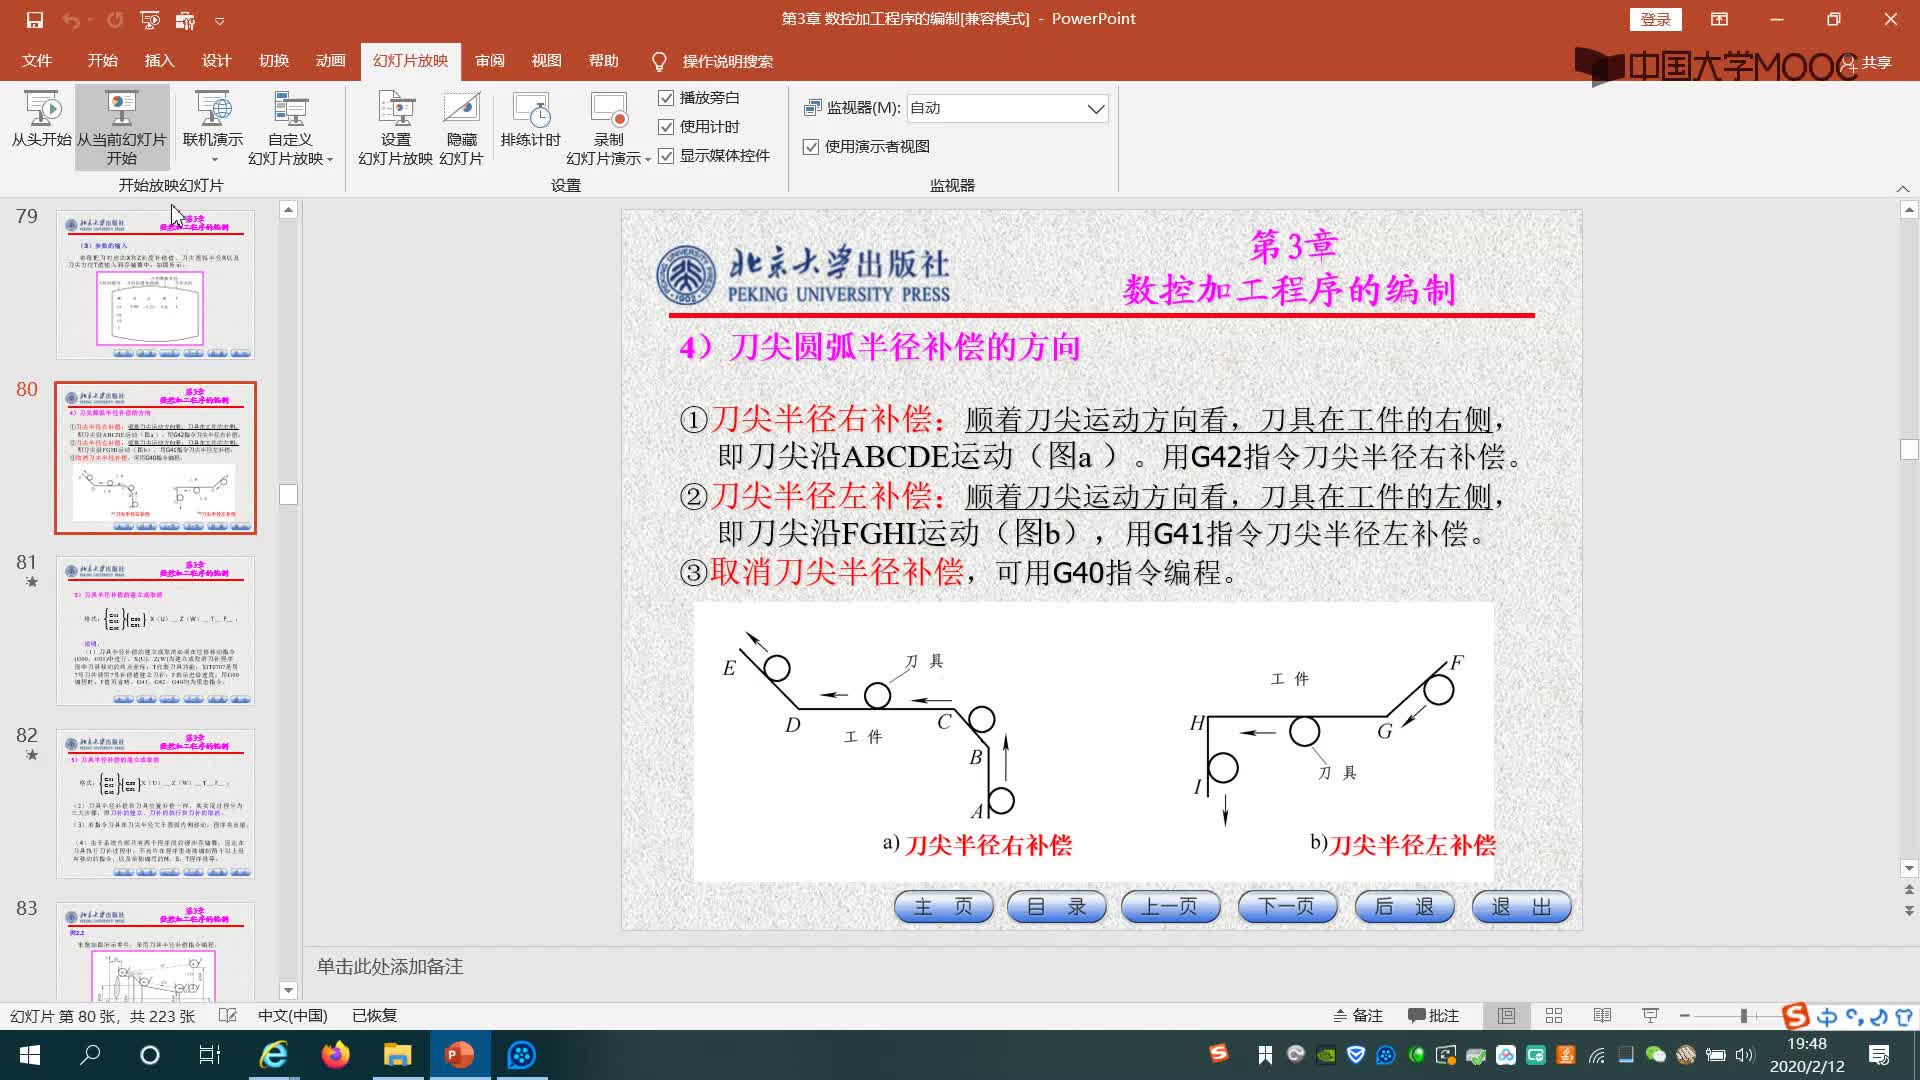The image size is (1920, 1080).
Task: Click slide 81 thumbnail in panel
Action: pos(154,630)
